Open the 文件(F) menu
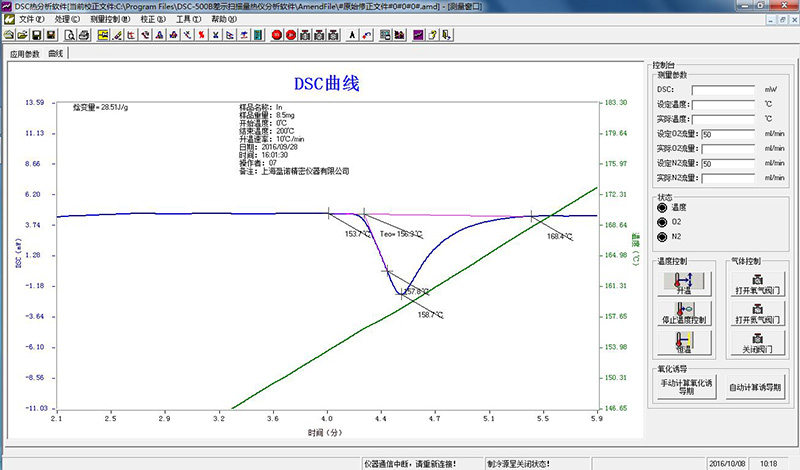 [32, 19]
